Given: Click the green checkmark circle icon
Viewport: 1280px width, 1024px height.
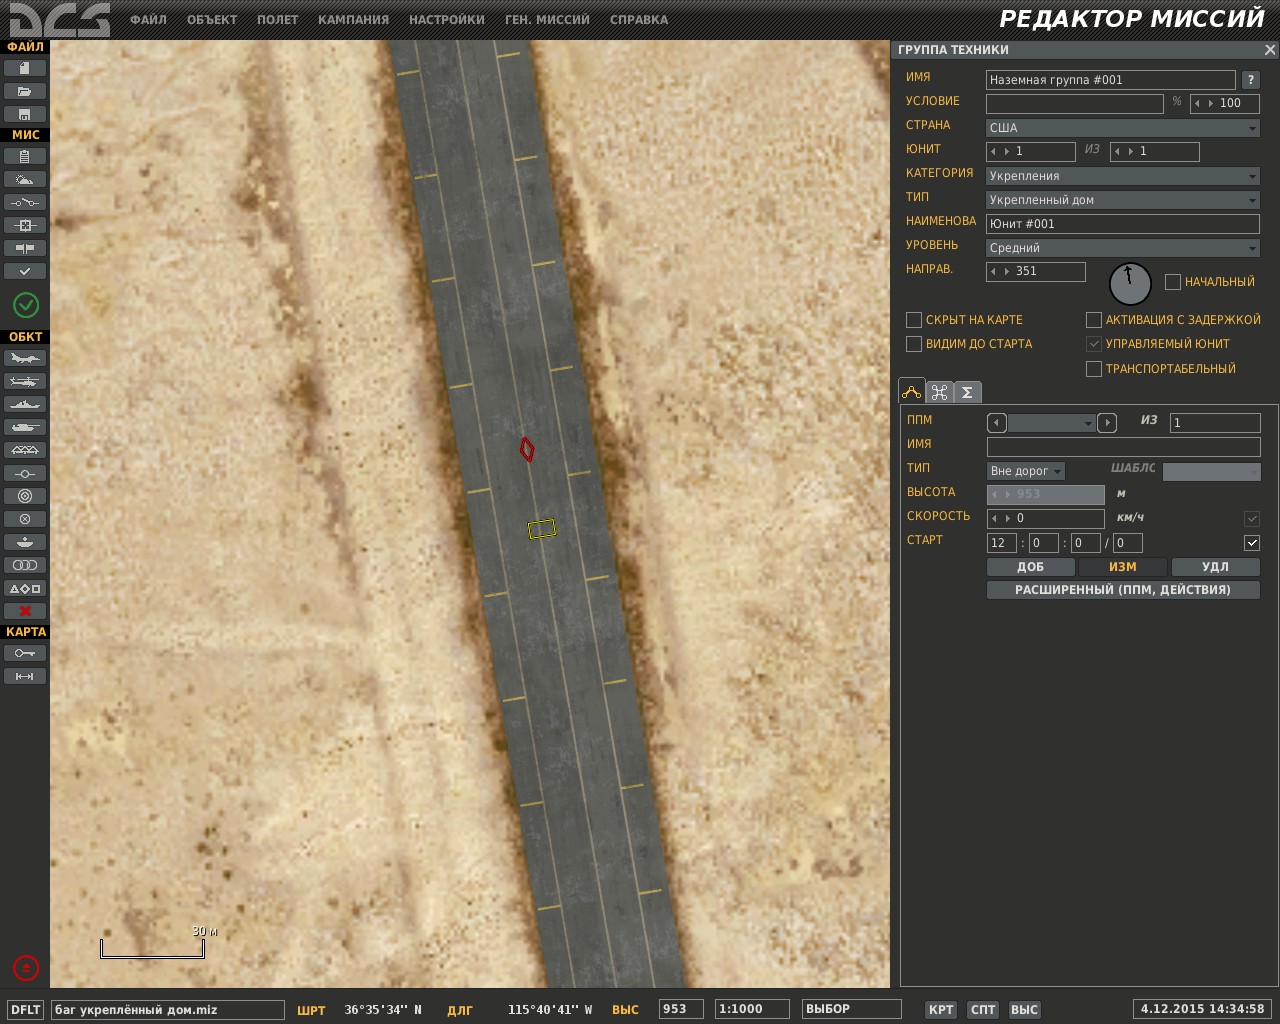Looking at the screenshot, I should 26,304.
